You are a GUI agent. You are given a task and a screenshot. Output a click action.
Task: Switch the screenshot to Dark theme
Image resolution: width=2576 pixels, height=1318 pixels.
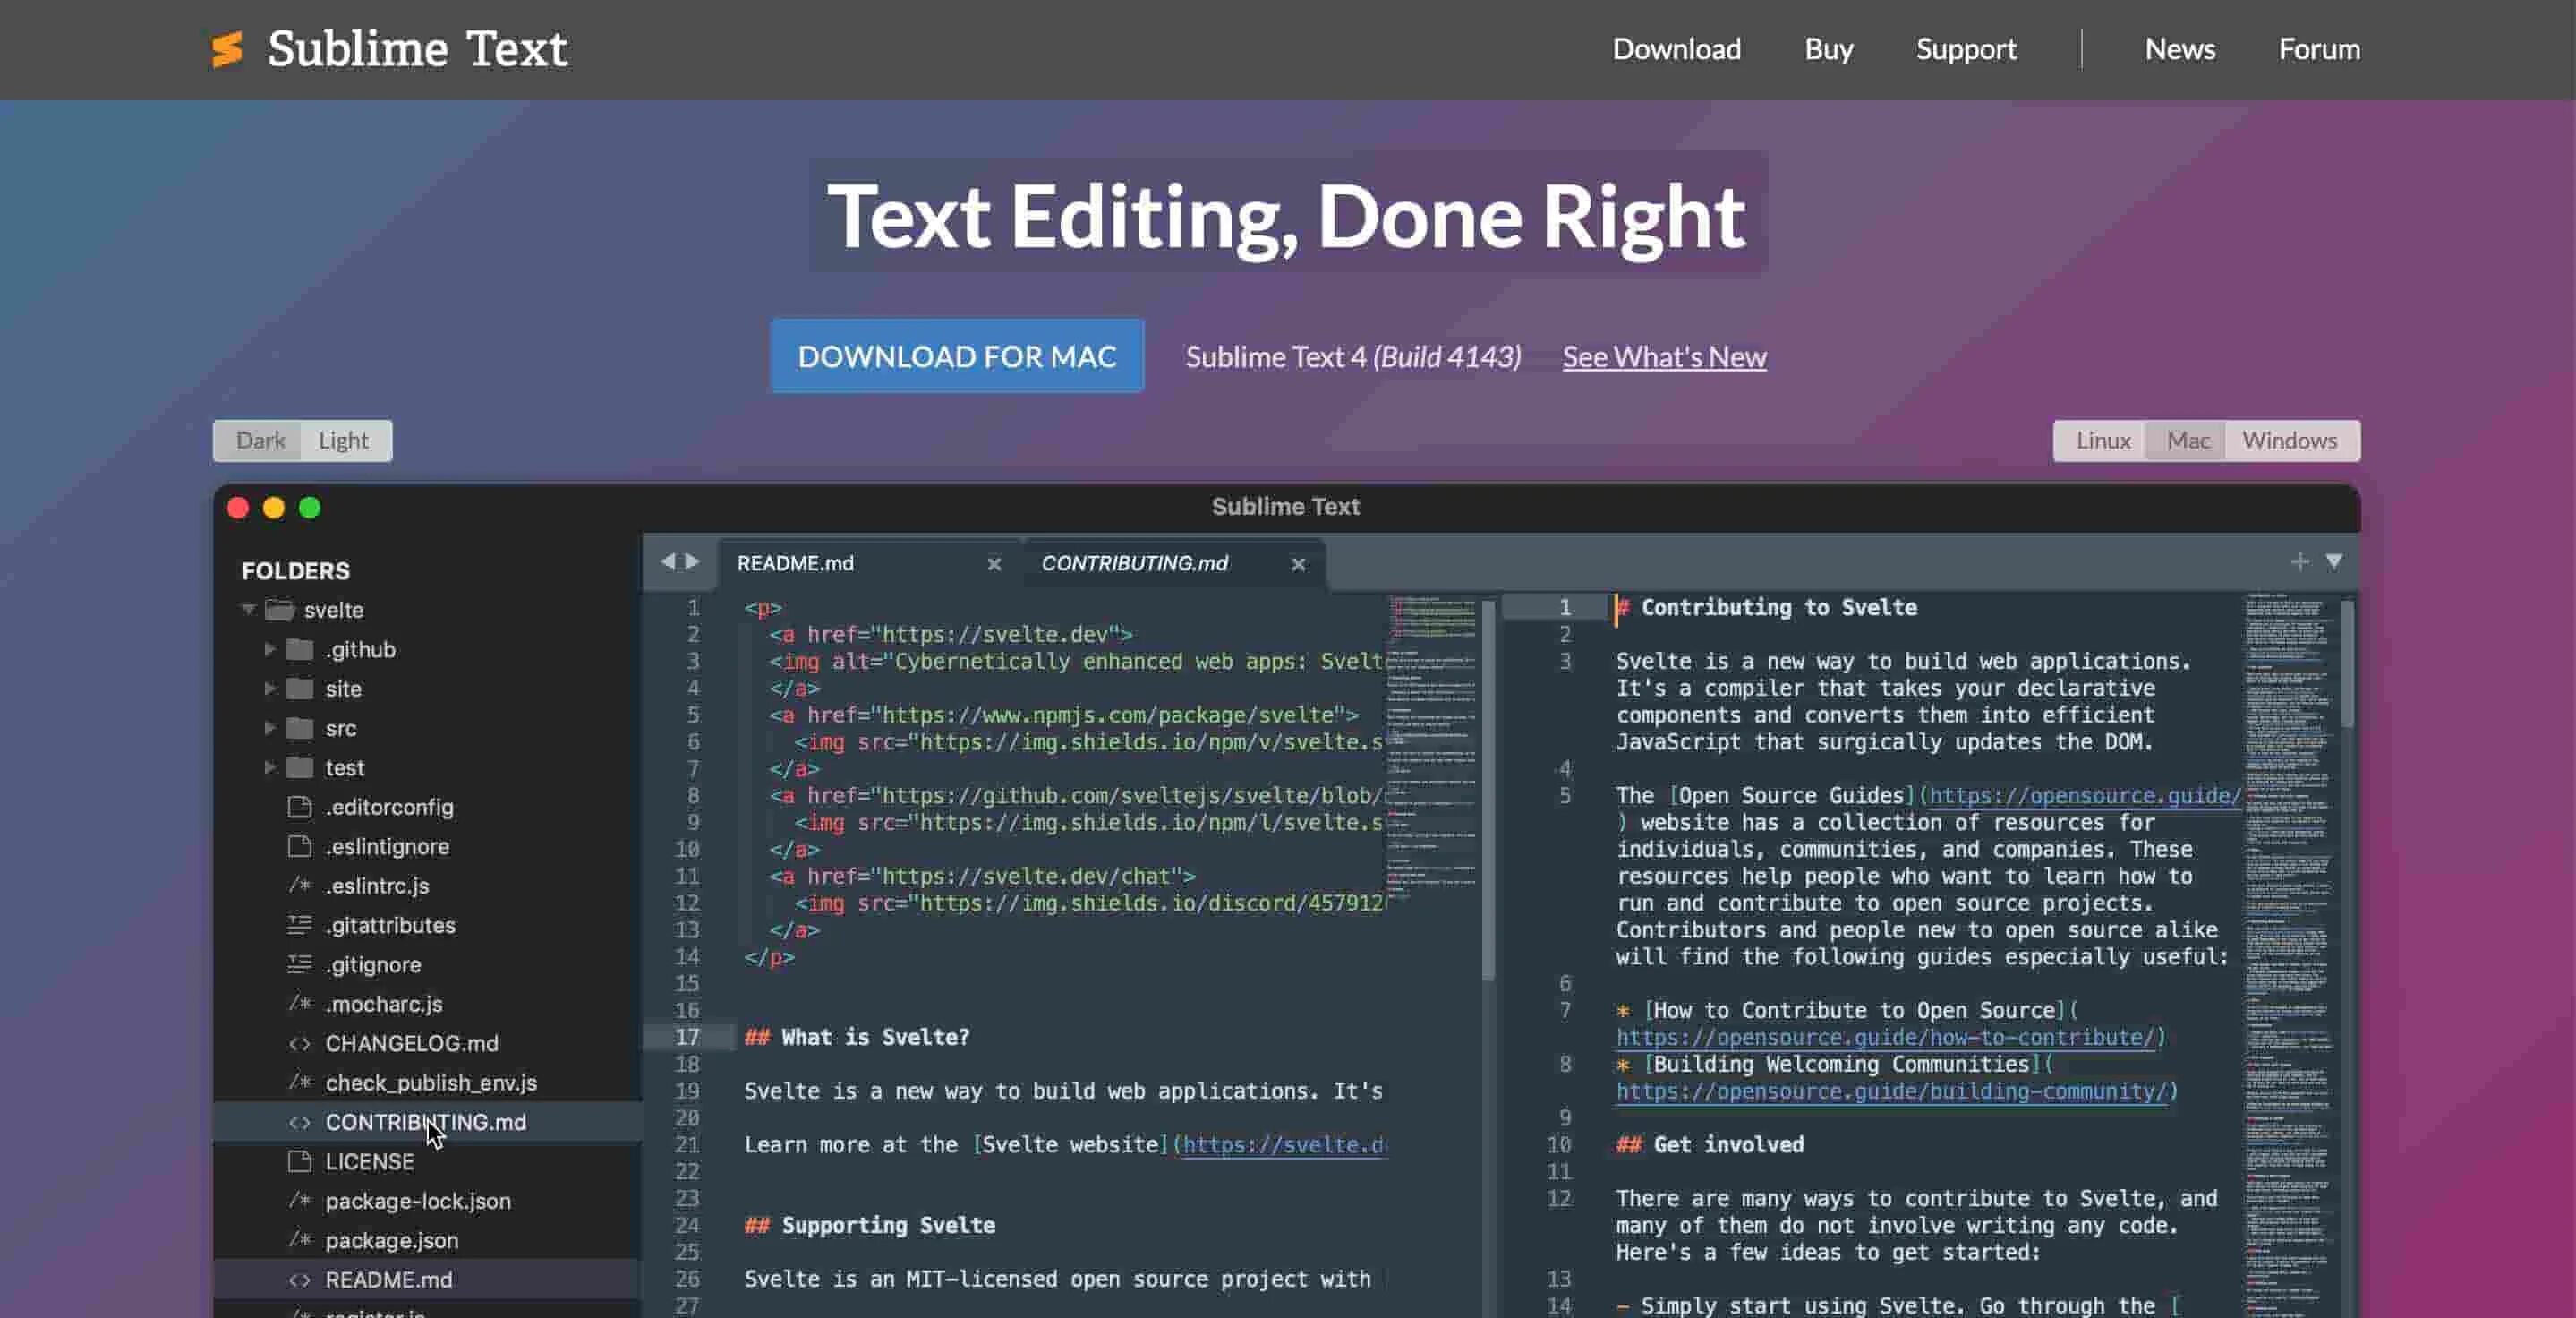pyautogui.click(x=260, y=441)
